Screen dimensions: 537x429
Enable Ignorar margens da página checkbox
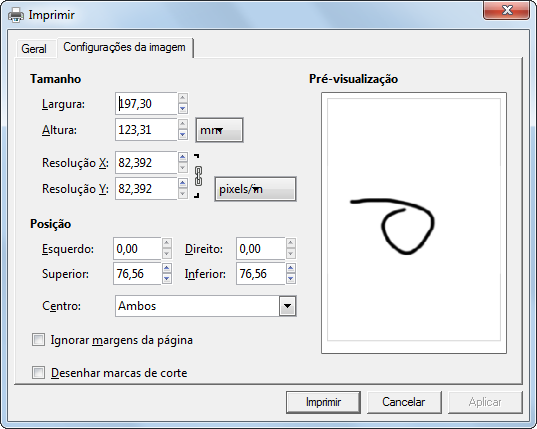coord(38,340)
